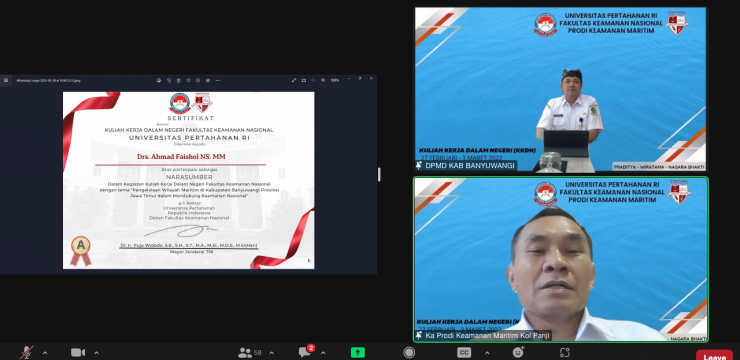The width and height of the screenshot is (740, 360).
Task: Toggle closed captions CC button
Action: point(464,352)
